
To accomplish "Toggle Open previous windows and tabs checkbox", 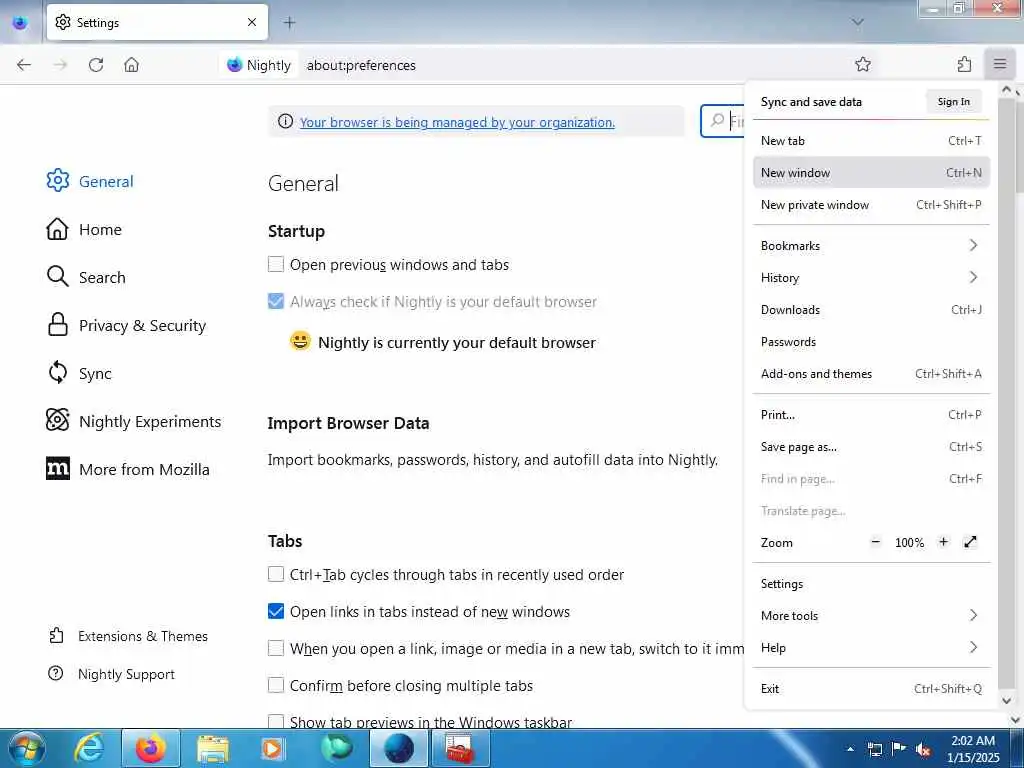I will pos(276,264).
